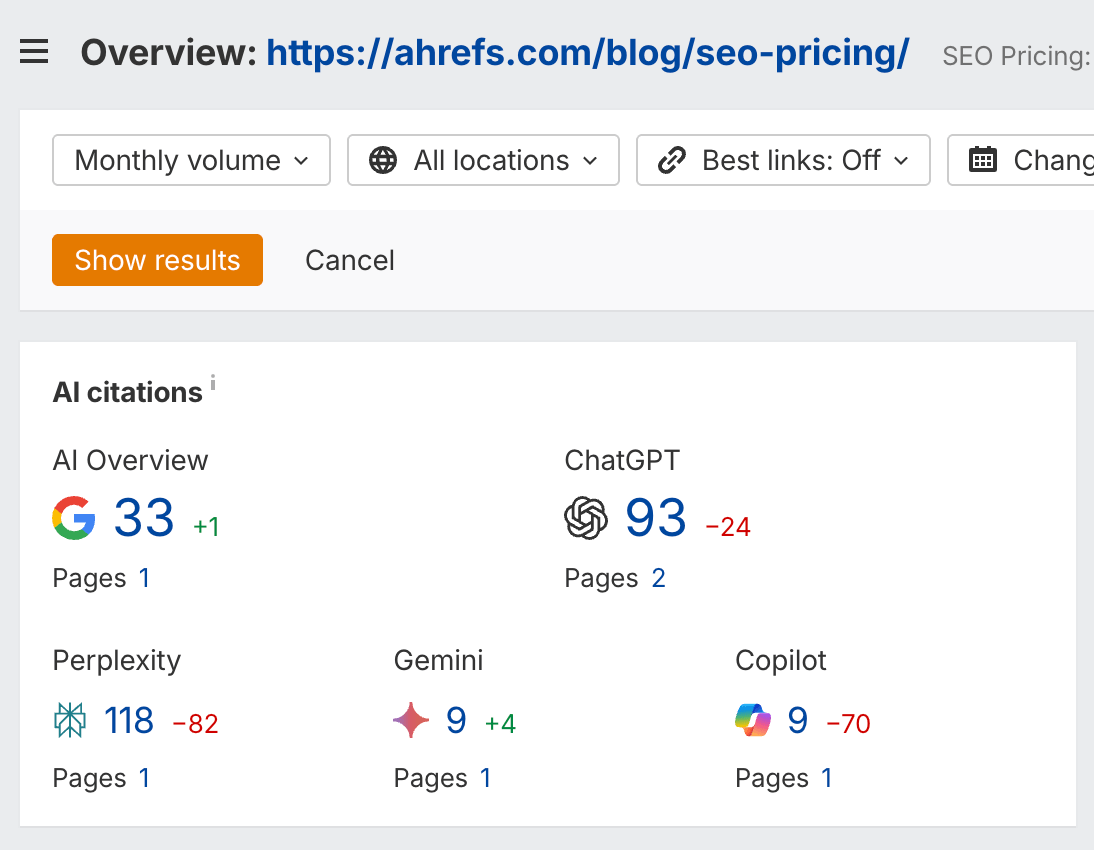This screenshot has height=850, width=1094.
Task: Click Pages count under Perplexity
Action: tap(145, 778)
